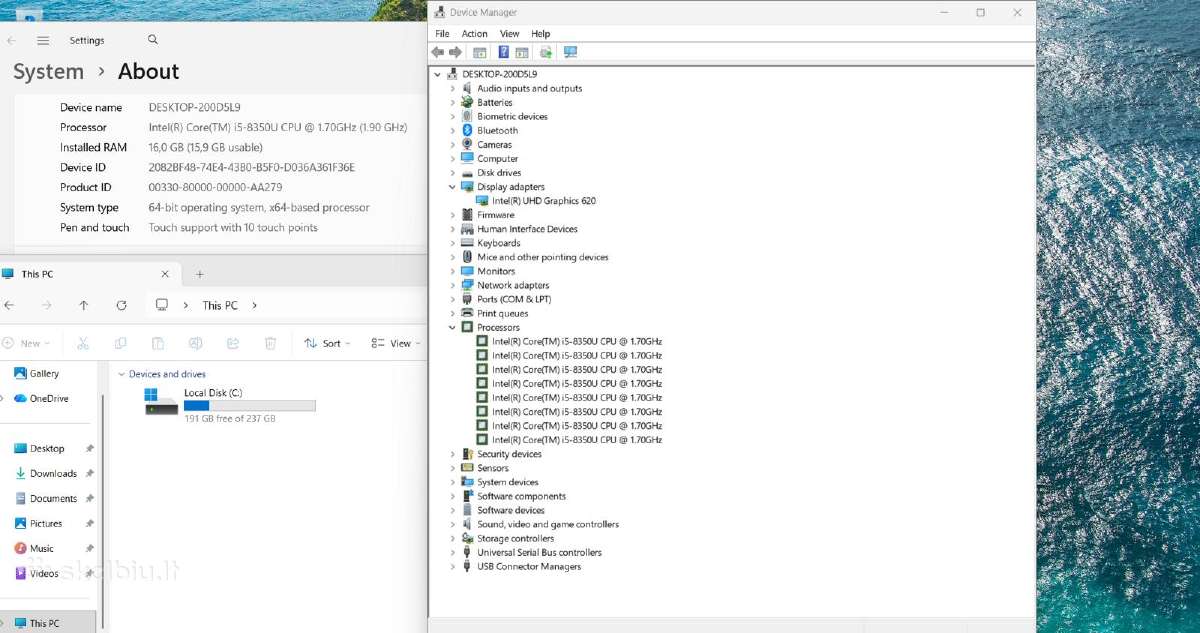Open the Help menu in Device Manager

(540, 34)
